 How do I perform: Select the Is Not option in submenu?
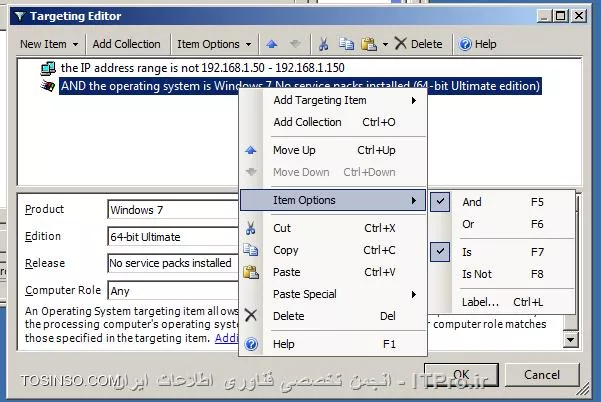(x=502, y=274)
